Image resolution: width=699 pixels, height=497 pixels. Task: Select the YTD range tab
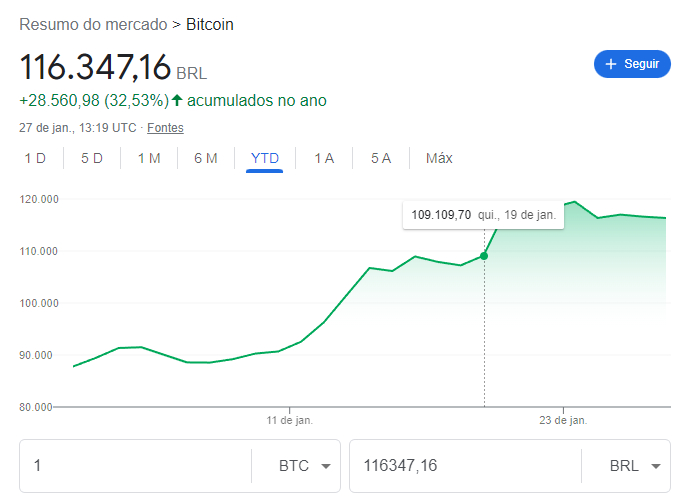(264, 158)
